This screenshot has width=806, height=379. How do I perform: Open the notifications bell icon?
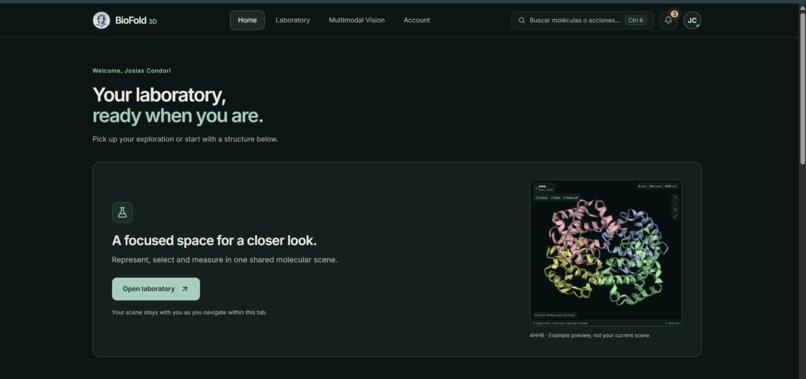click(x=668, y=20)
